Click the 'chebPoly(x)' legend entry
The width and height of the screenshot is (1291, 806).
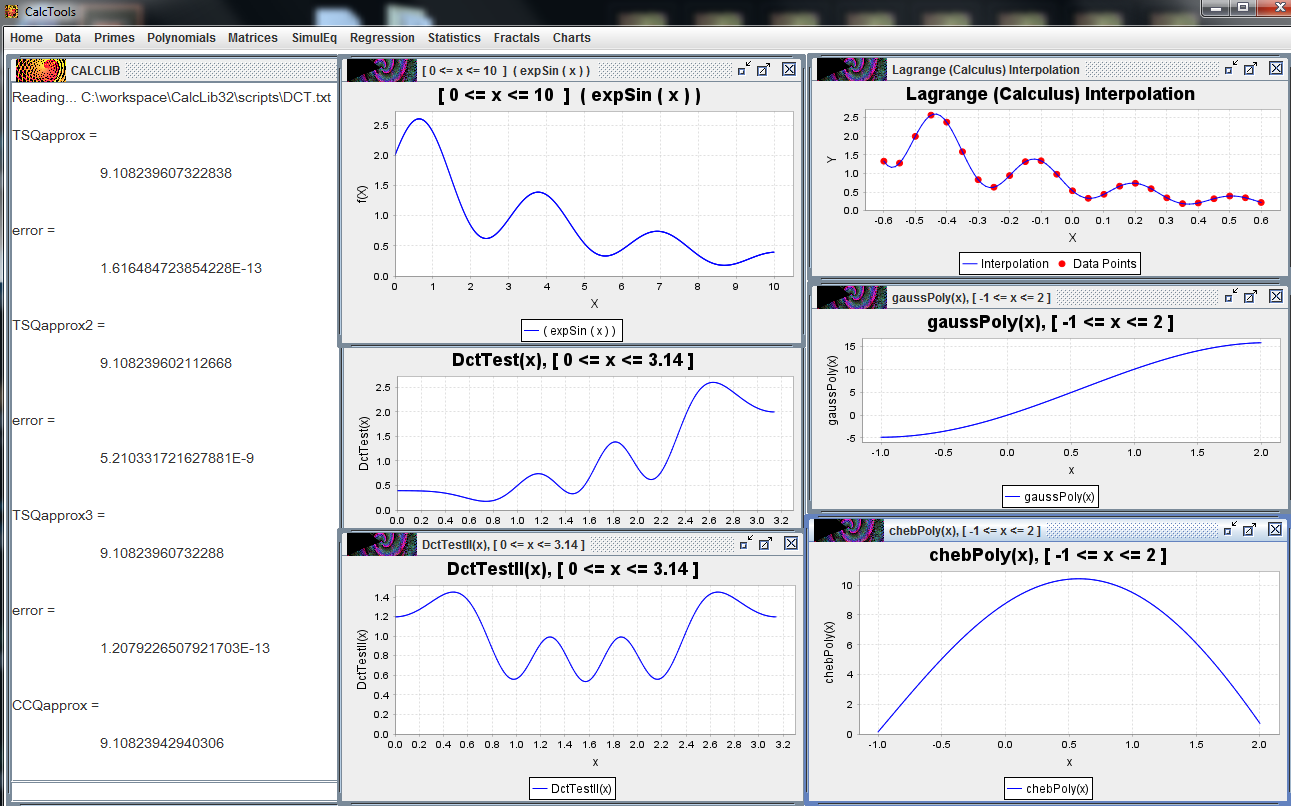pos(1049,789)
